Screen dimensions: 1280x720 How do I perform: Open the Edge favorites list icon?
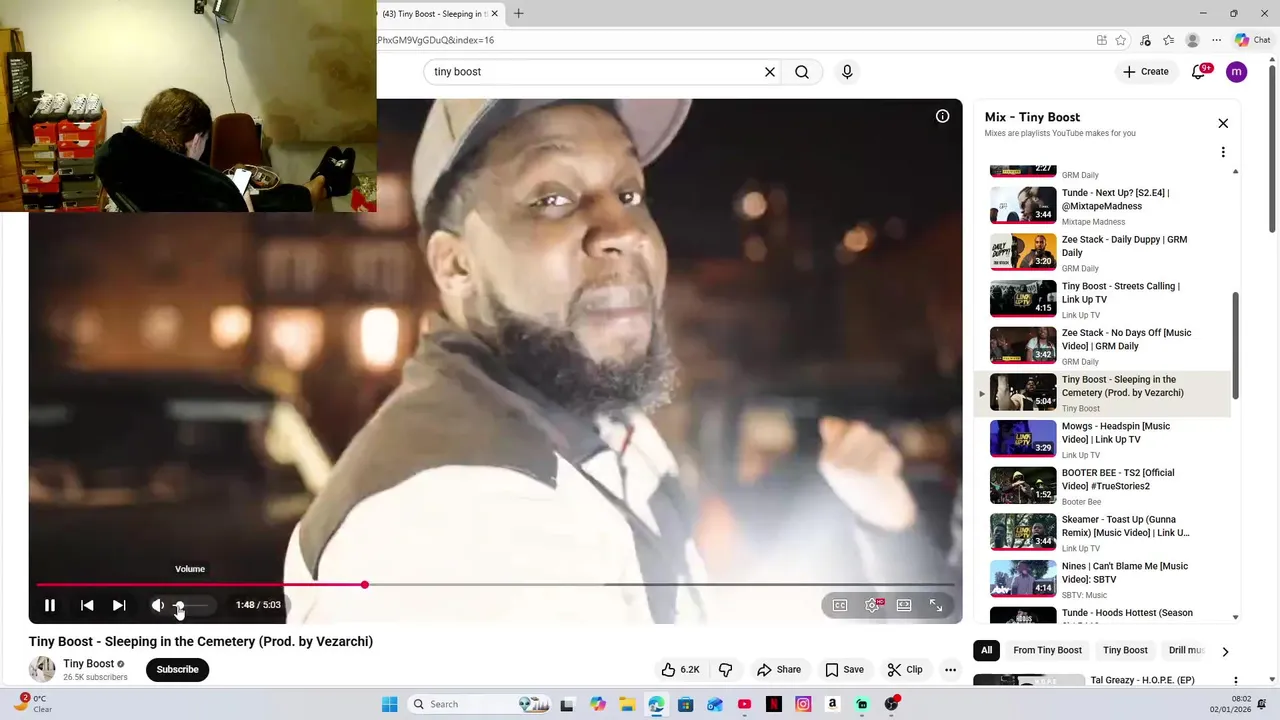pos(1169,40)
